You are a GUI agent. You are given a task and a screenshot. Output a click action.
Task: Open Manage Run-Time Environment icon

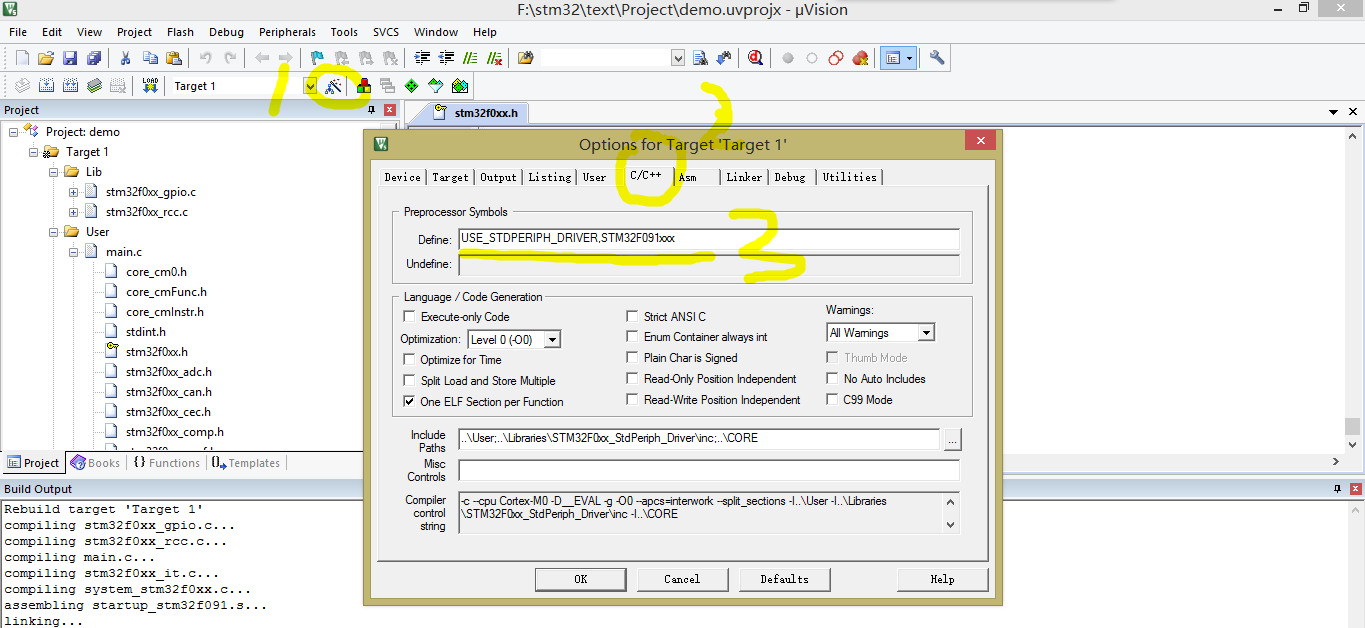[411, 86]
